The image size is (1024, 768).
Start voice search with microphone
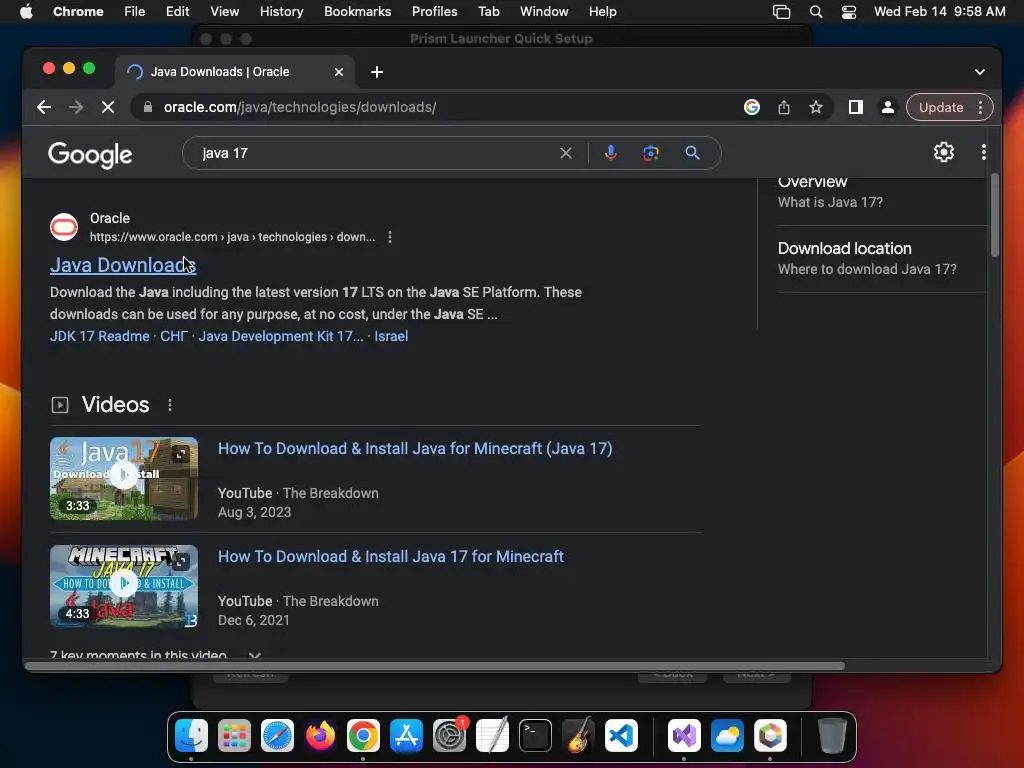[x=611, y=153]
